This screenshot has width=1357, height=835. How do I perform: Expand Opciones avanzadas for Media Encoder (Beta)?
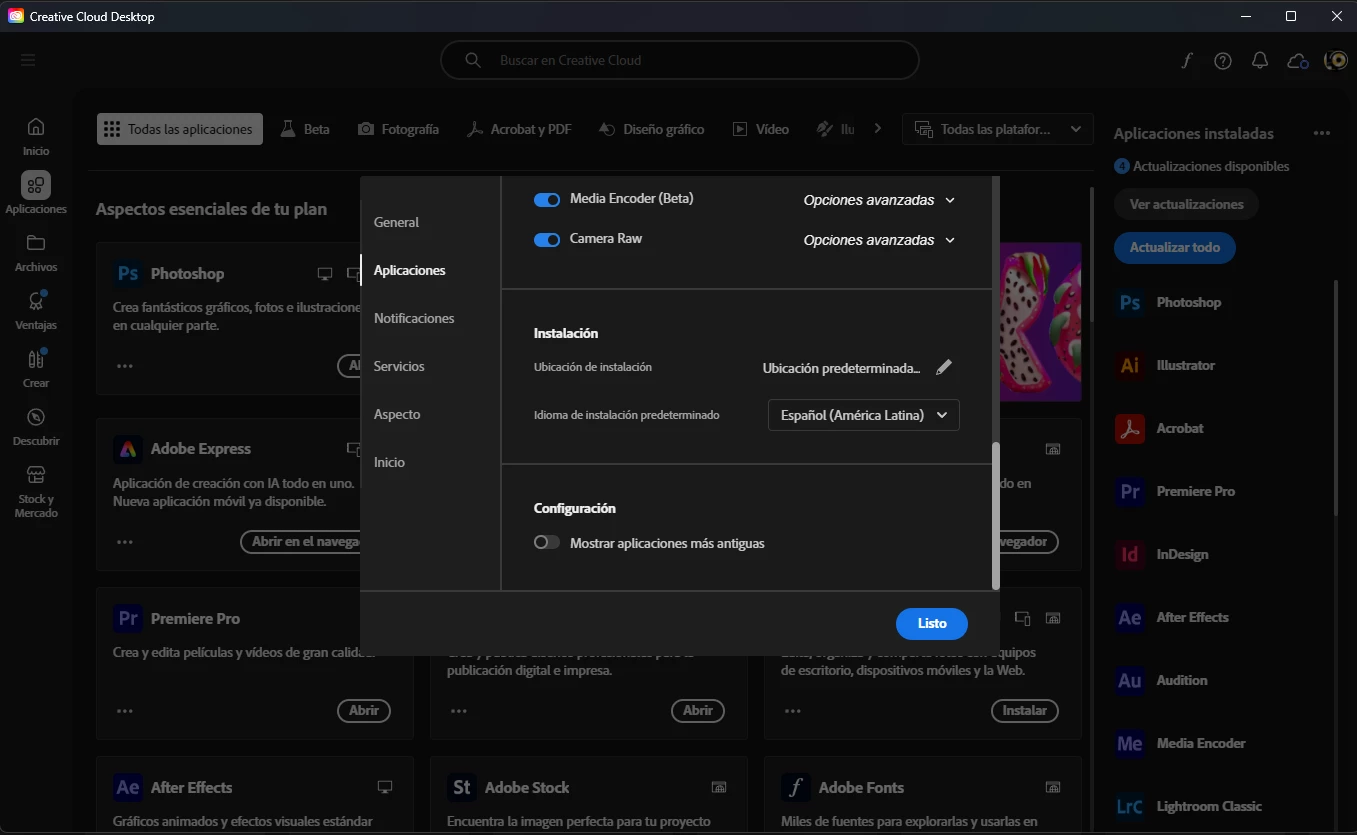pyautogui.click(x=879, y=200)
